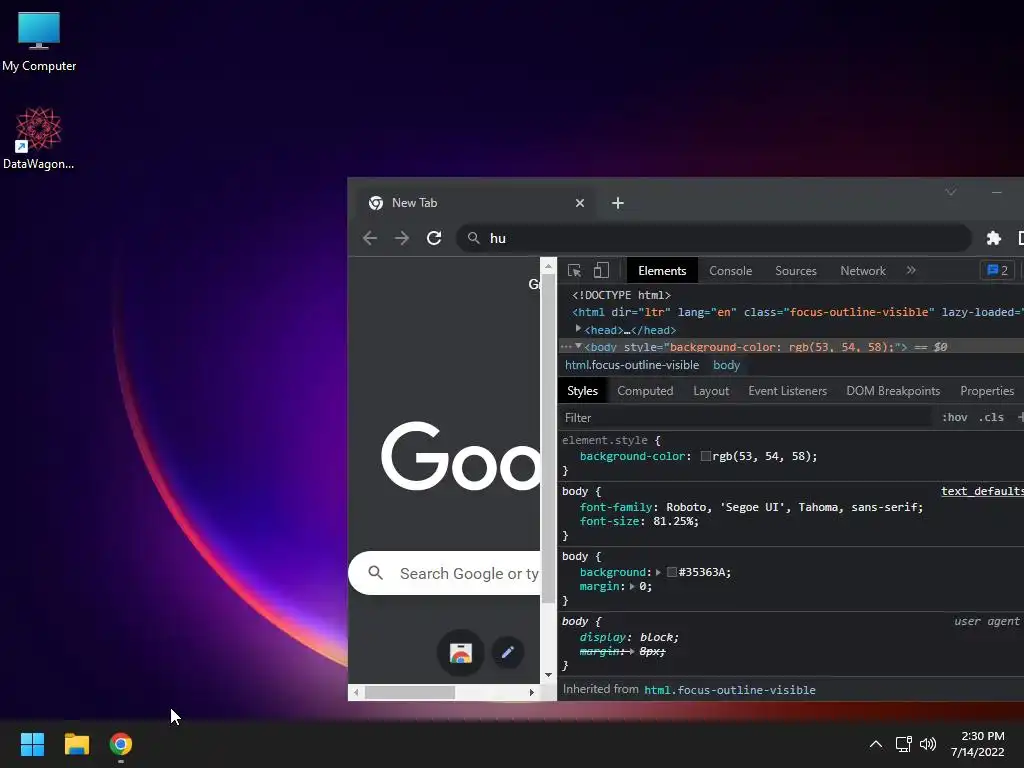Click the search magnifier in address bar
The height and width of the screenshot is (768, 1024).
[x=473, y=238]
